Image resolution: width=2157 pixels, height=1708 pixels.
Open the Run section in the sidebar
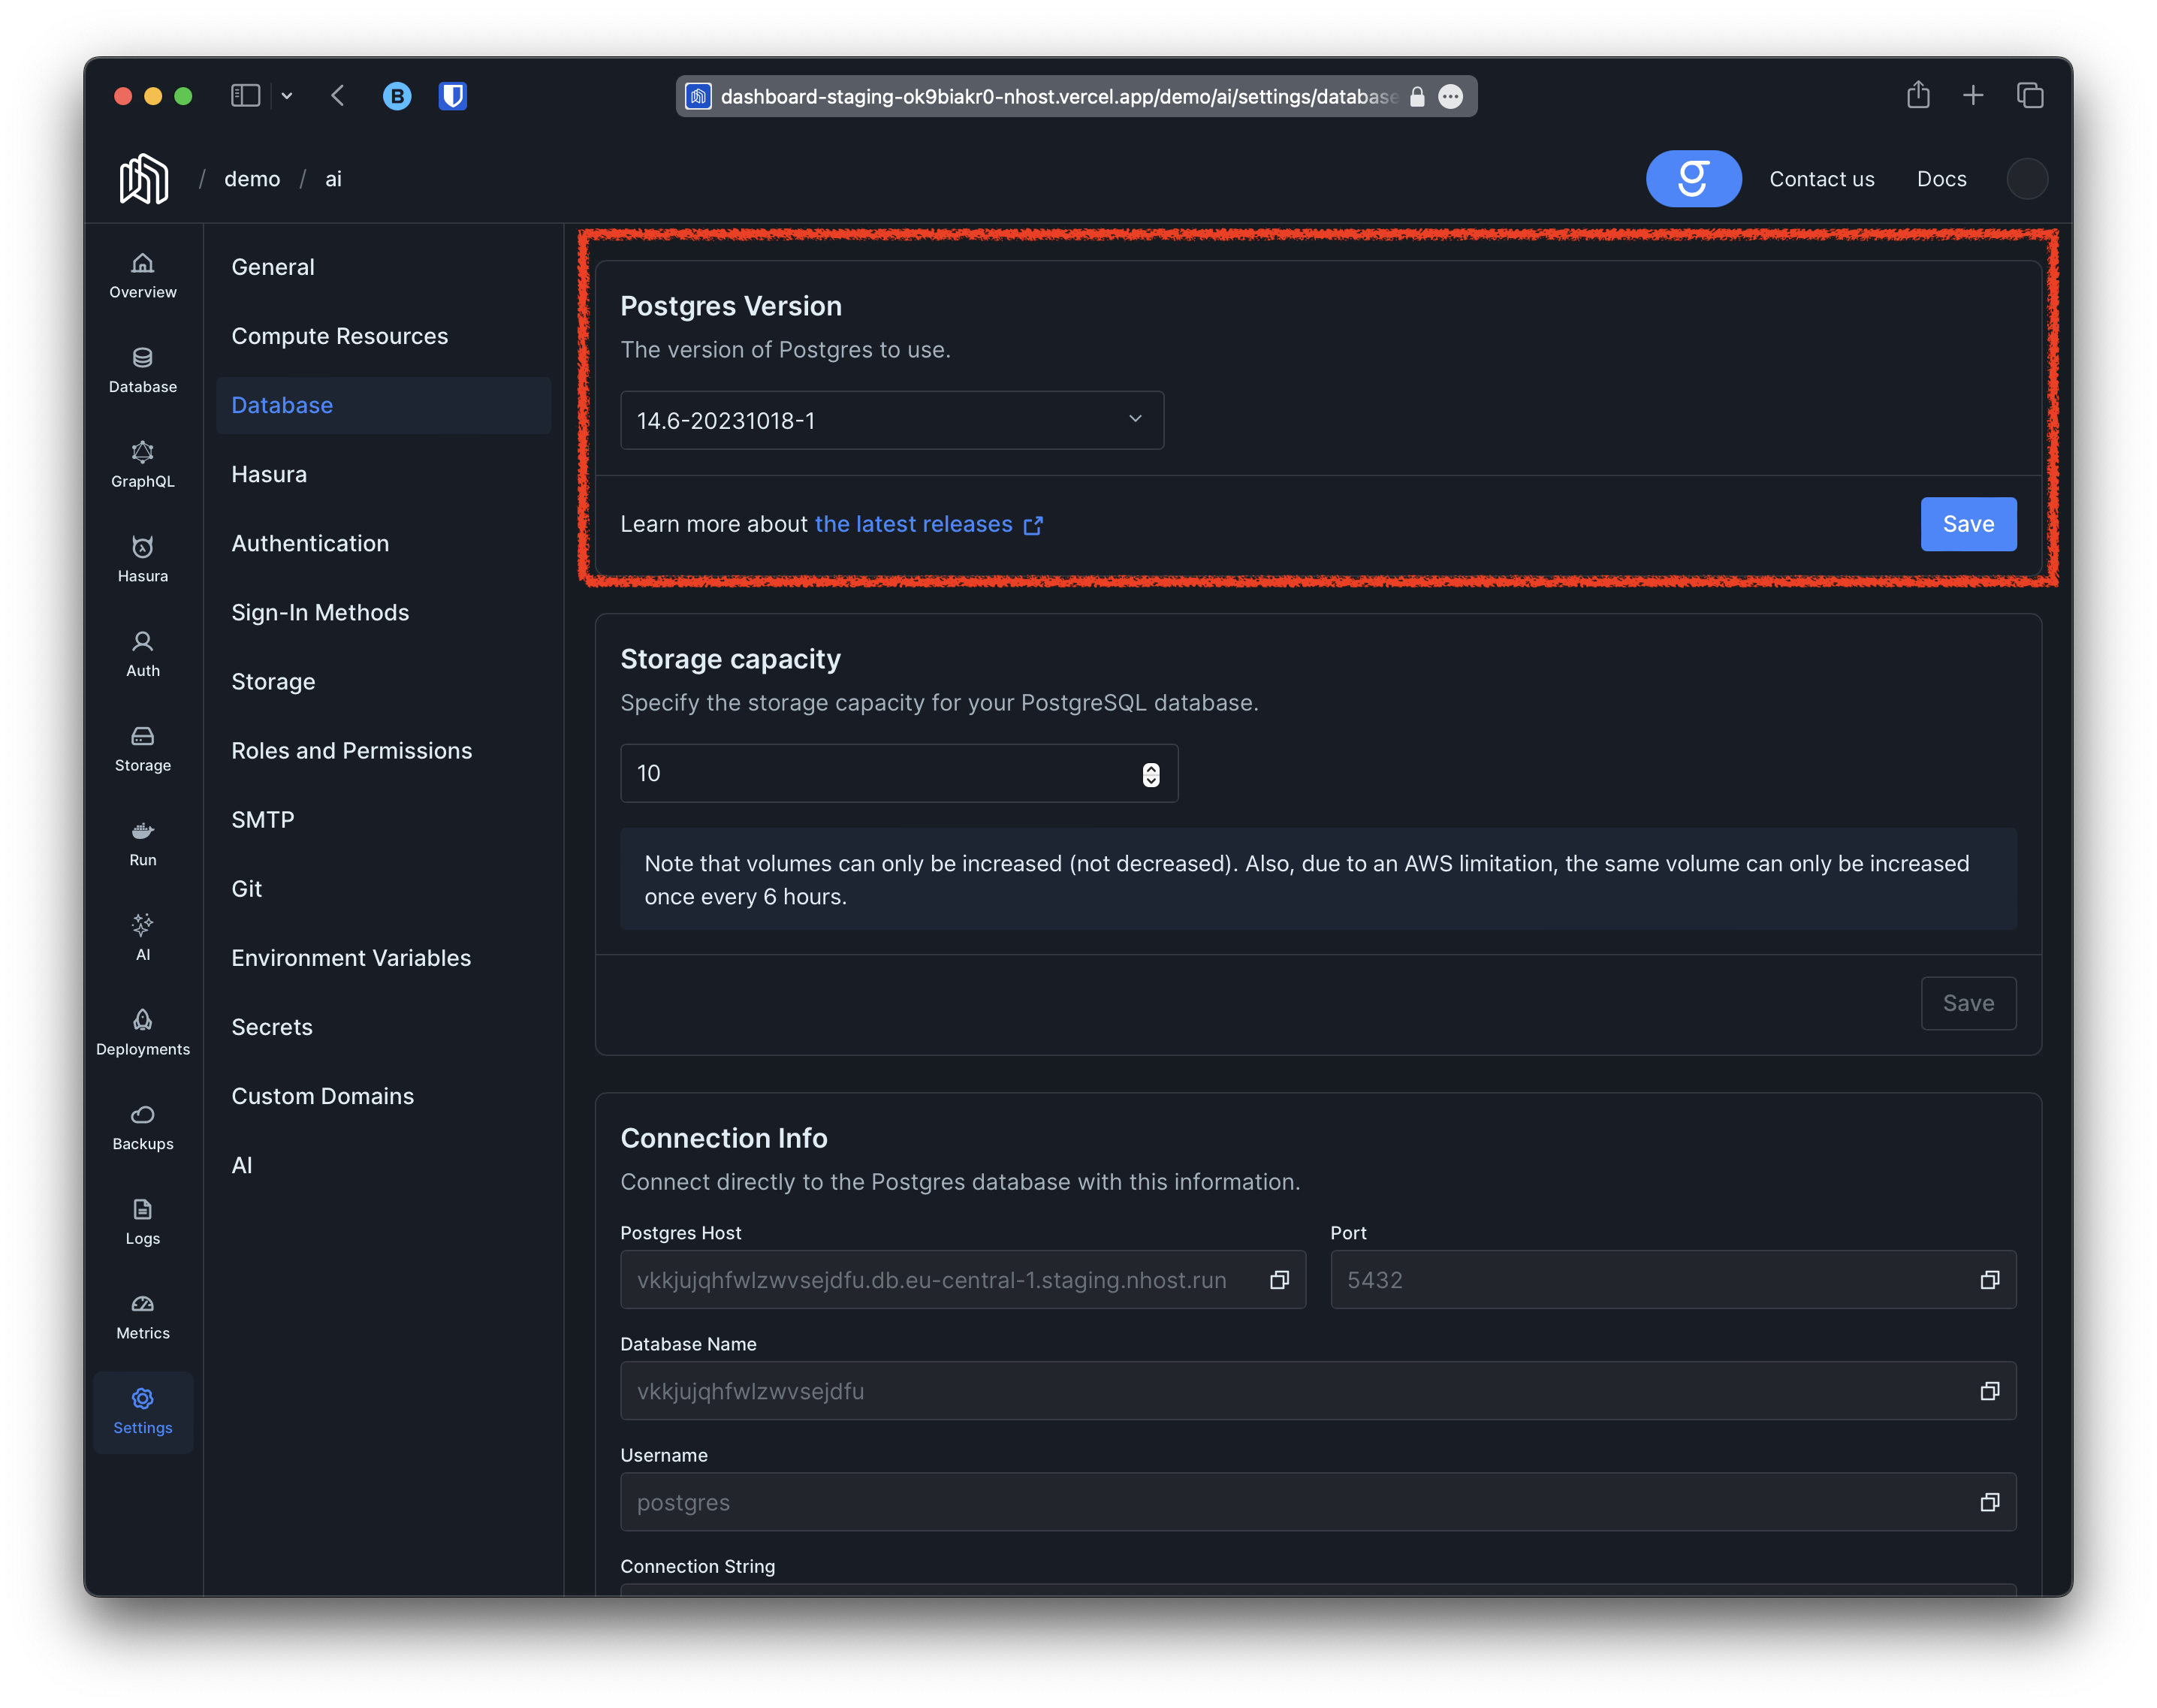143,843
